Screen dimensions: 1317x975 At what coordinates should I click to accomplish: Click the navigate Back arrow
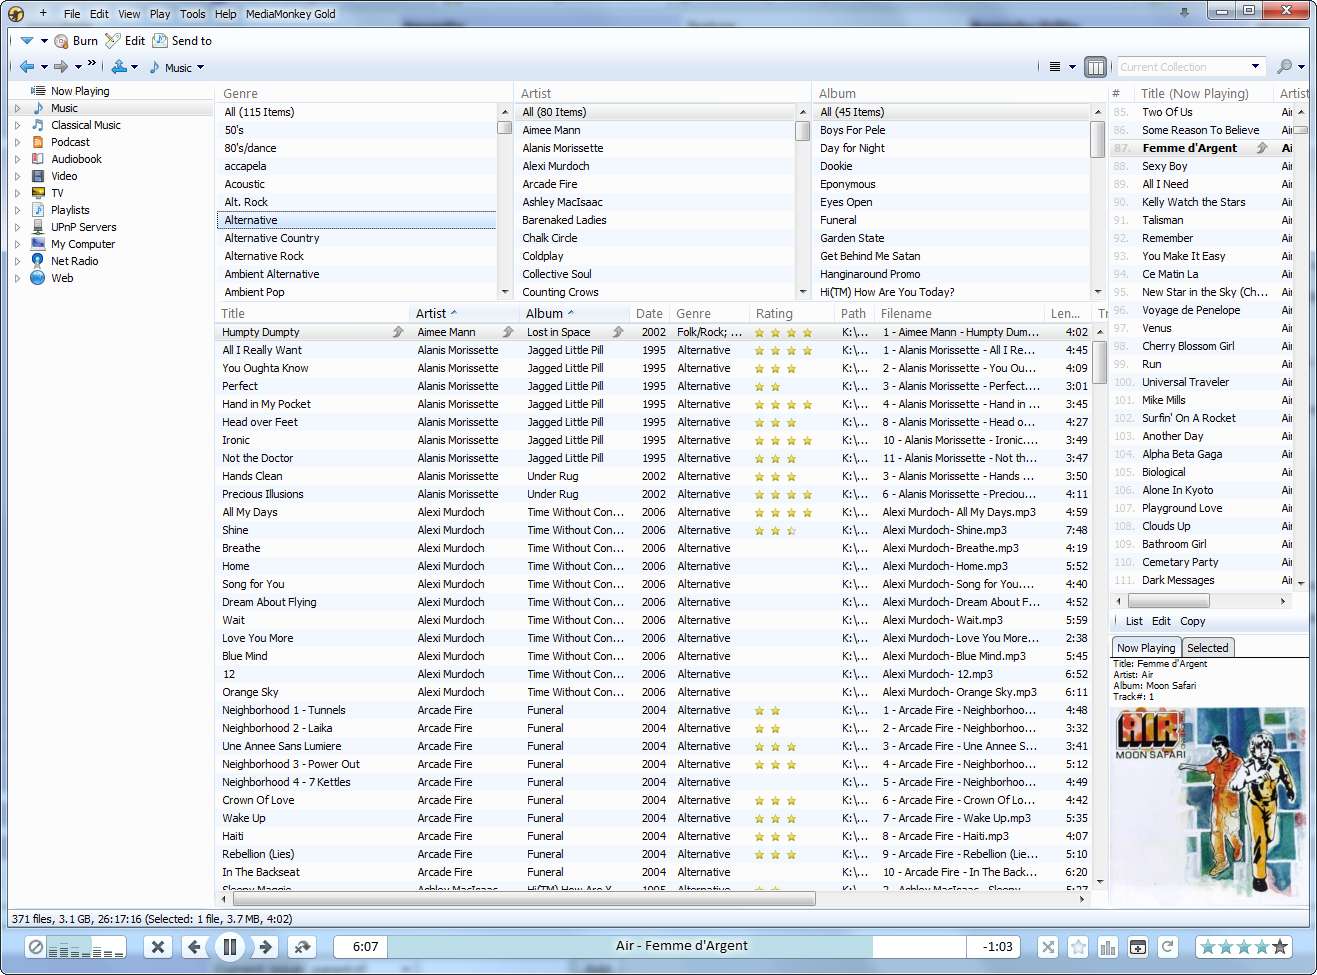[27, 67]
